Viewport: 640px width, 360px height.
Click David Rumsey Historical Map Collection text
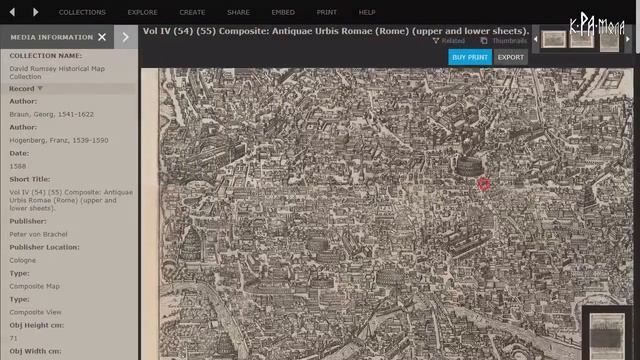pos(57,72)
